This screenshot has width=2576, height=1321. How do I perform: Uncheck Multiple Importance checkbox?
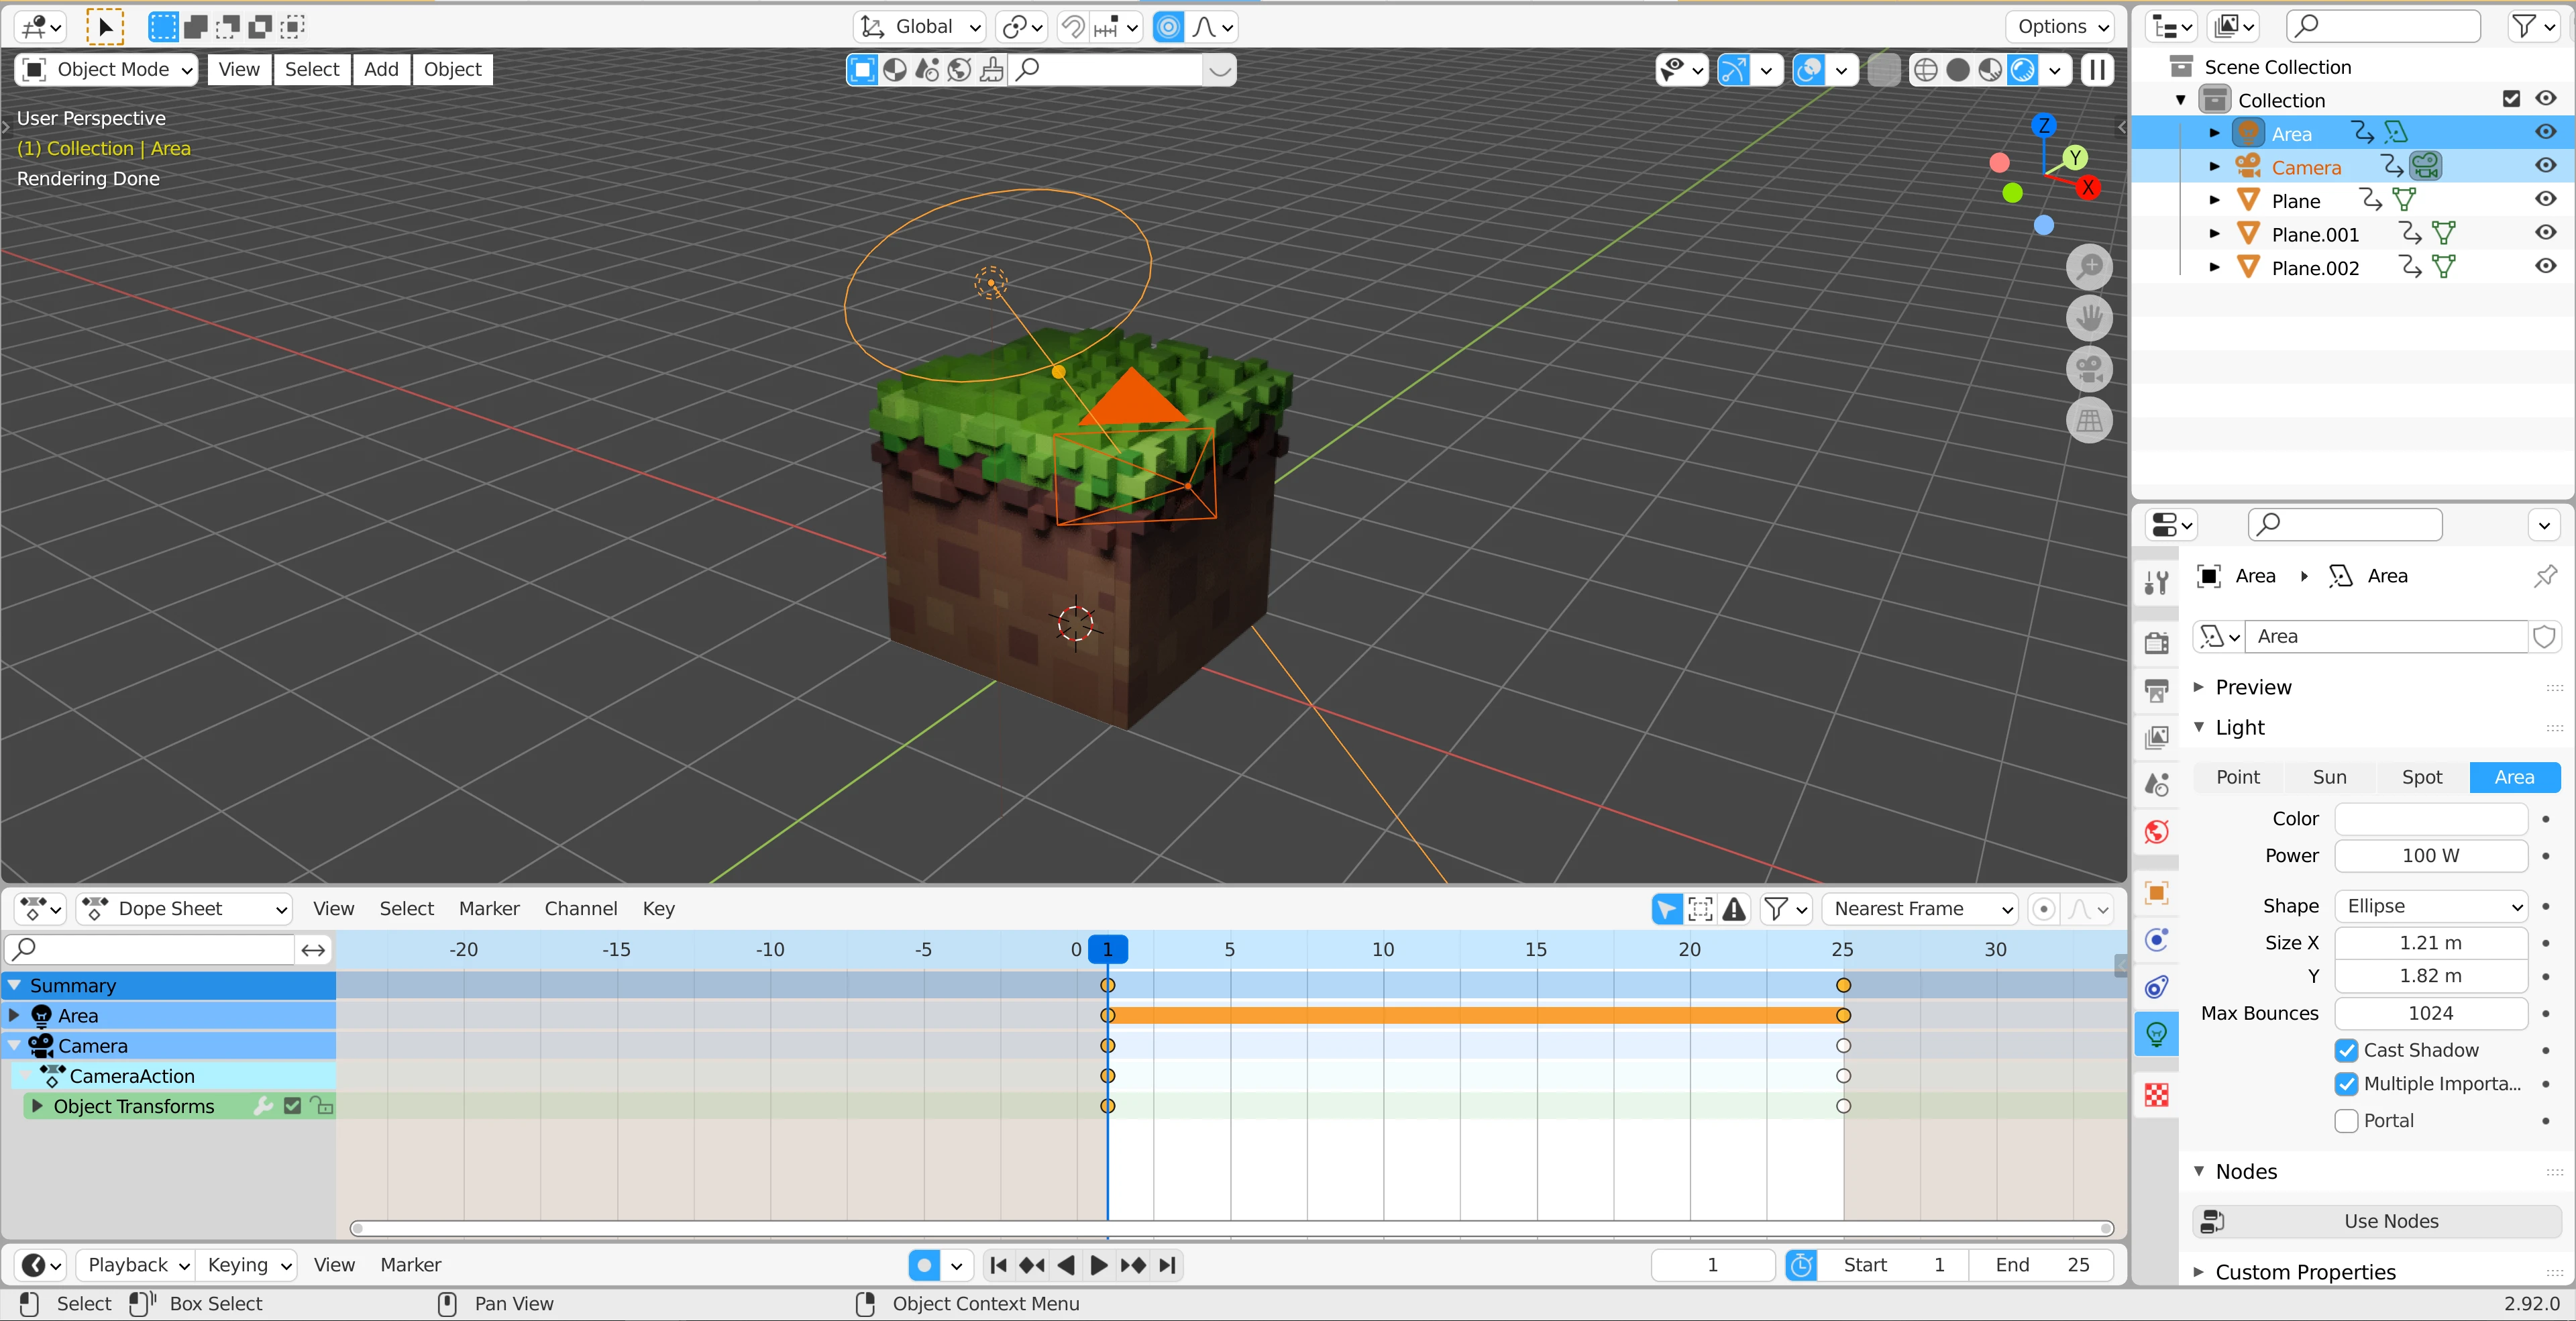(x=2346, y=1084)
